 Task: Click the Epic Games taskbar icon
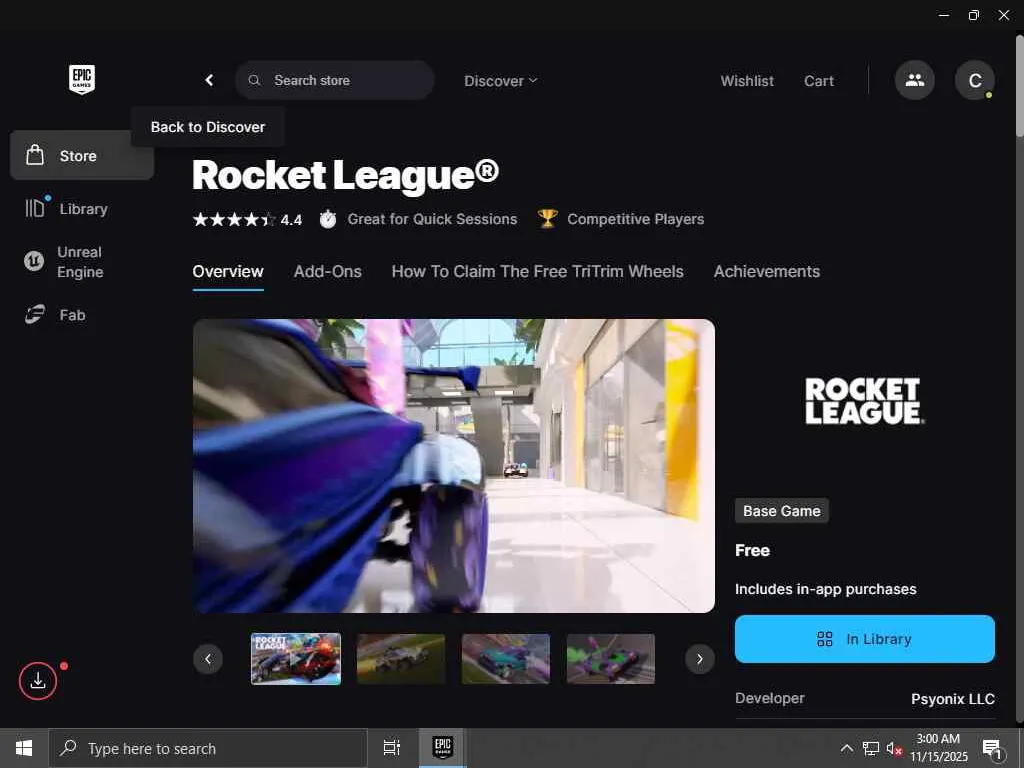point(443,748)
